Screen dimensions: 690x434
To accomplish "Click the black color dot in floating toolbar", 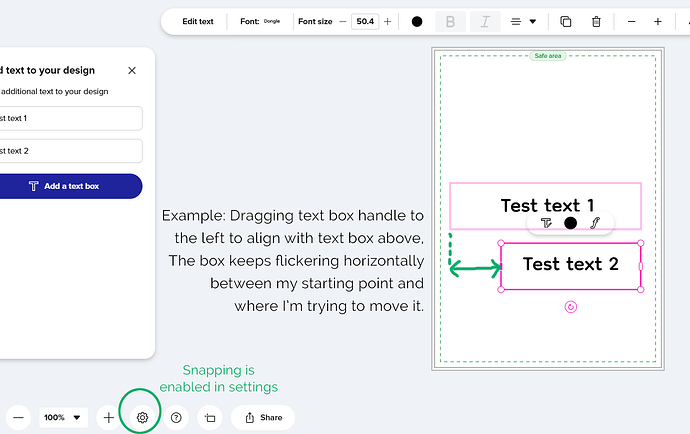I will tap(571, 223).
